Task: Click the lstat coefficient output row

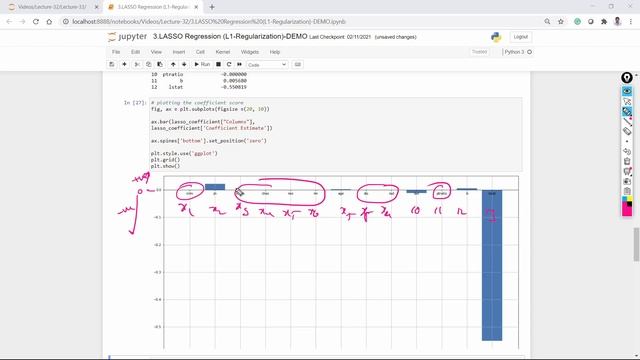Action: click(199, 87)
